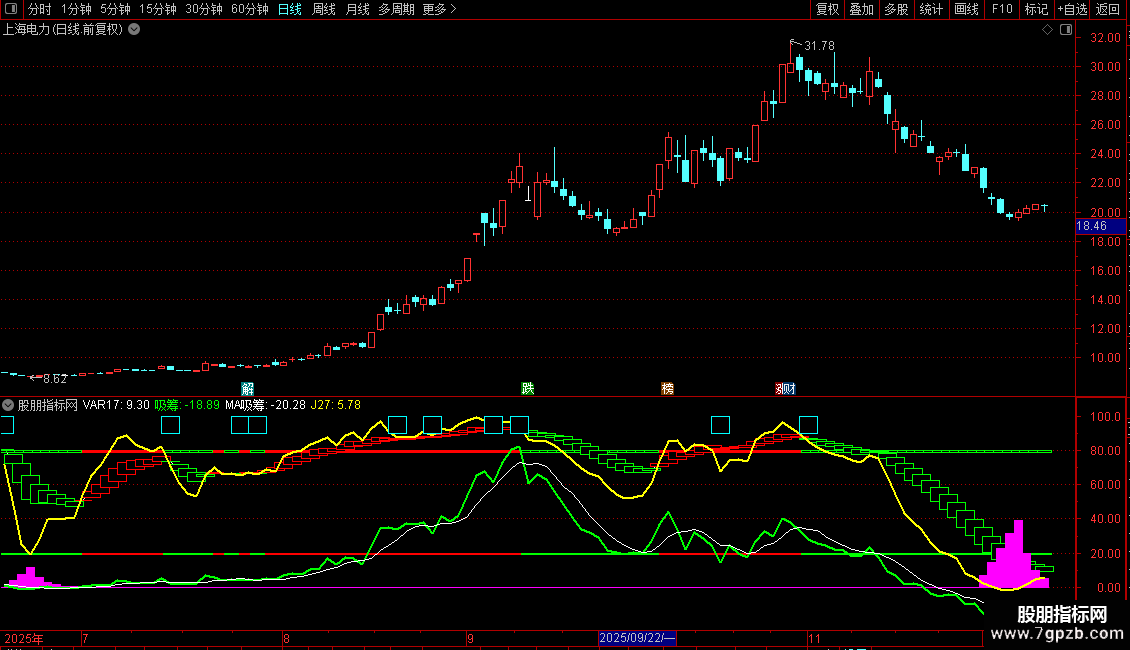The image size is (1130, 650).
Task: Expand the 上海电力 stock title dropdown
Action: coord(134,30)
